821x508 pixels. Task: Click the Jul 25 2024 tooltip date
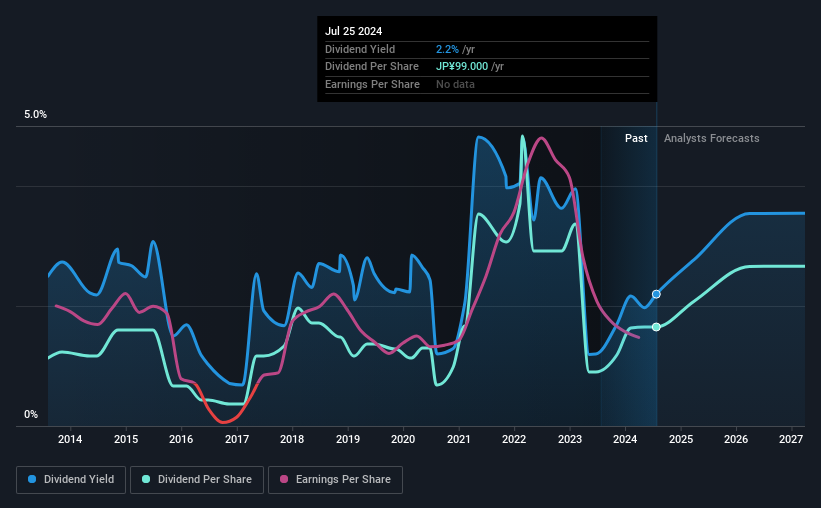coord(353,31)
